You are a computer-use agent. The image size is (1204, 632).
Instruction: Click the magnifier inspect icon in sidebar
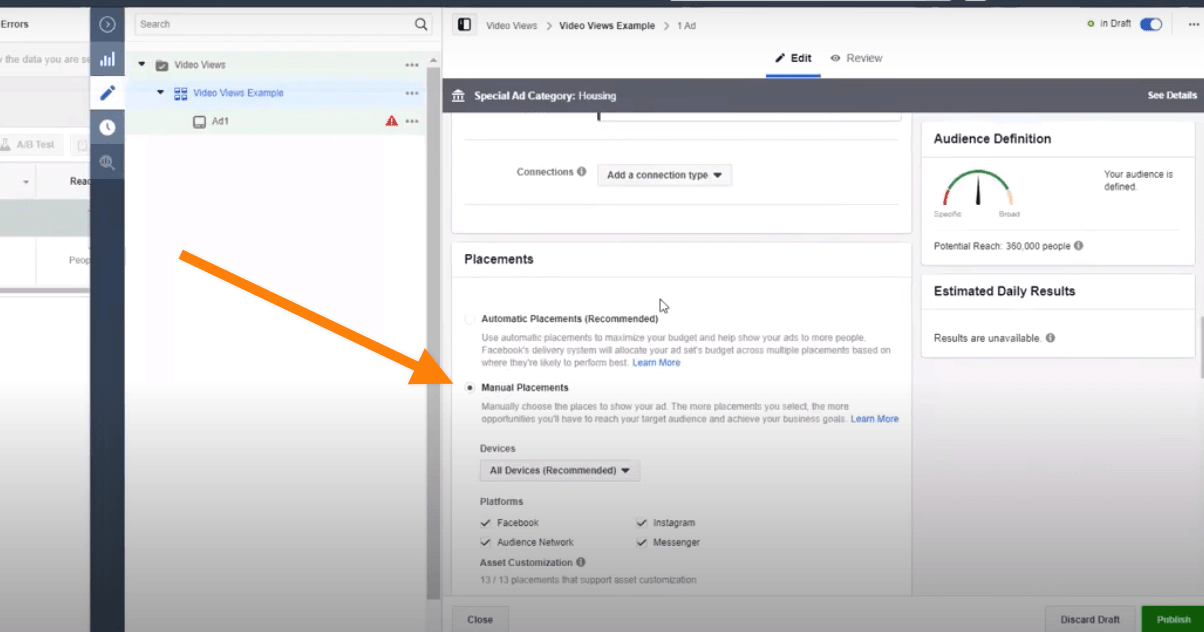[x=107, y=162]
